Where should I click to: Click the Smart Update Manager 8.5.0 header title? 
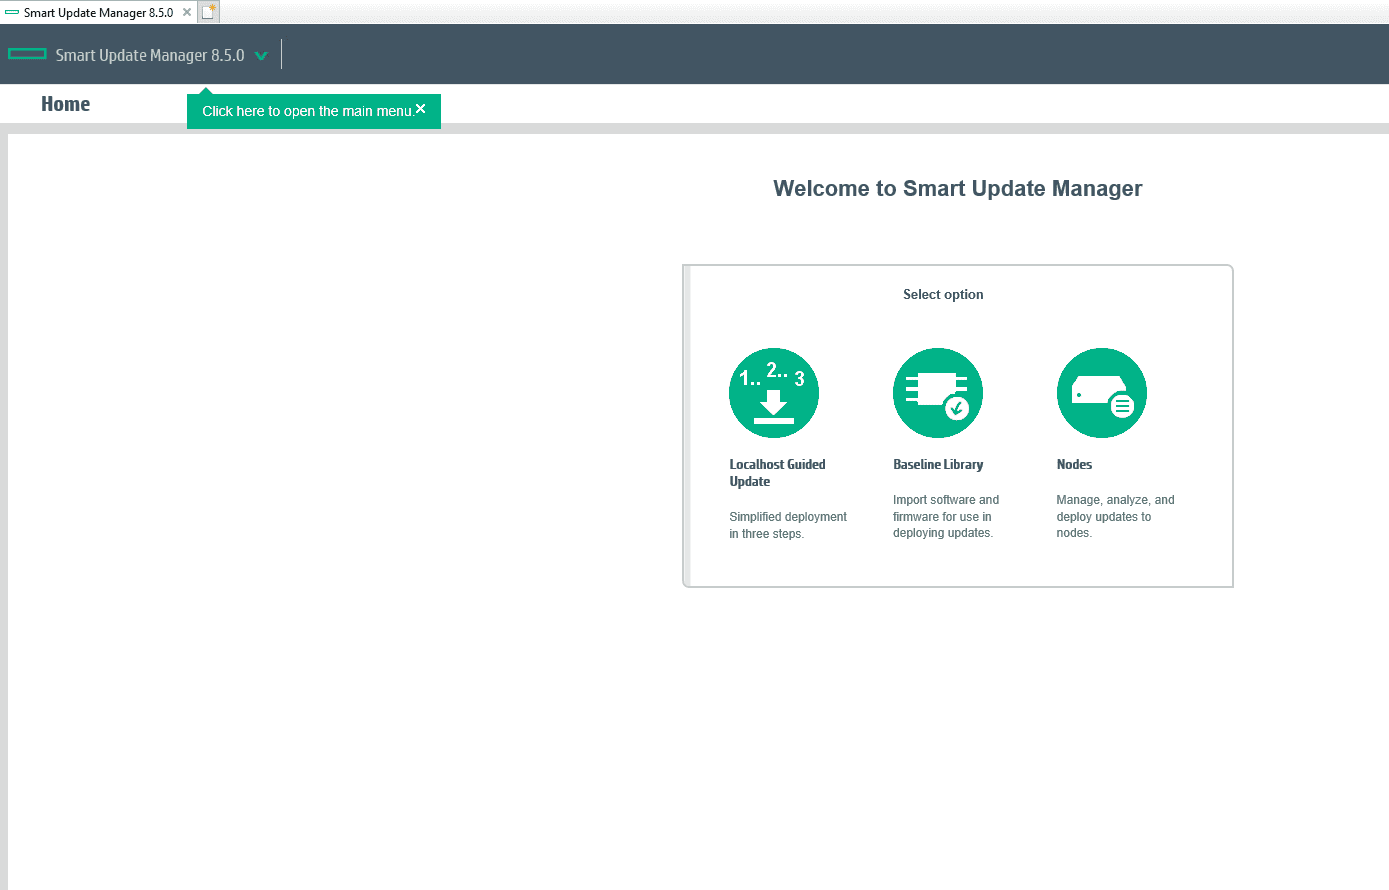click(x=150, y=55)
